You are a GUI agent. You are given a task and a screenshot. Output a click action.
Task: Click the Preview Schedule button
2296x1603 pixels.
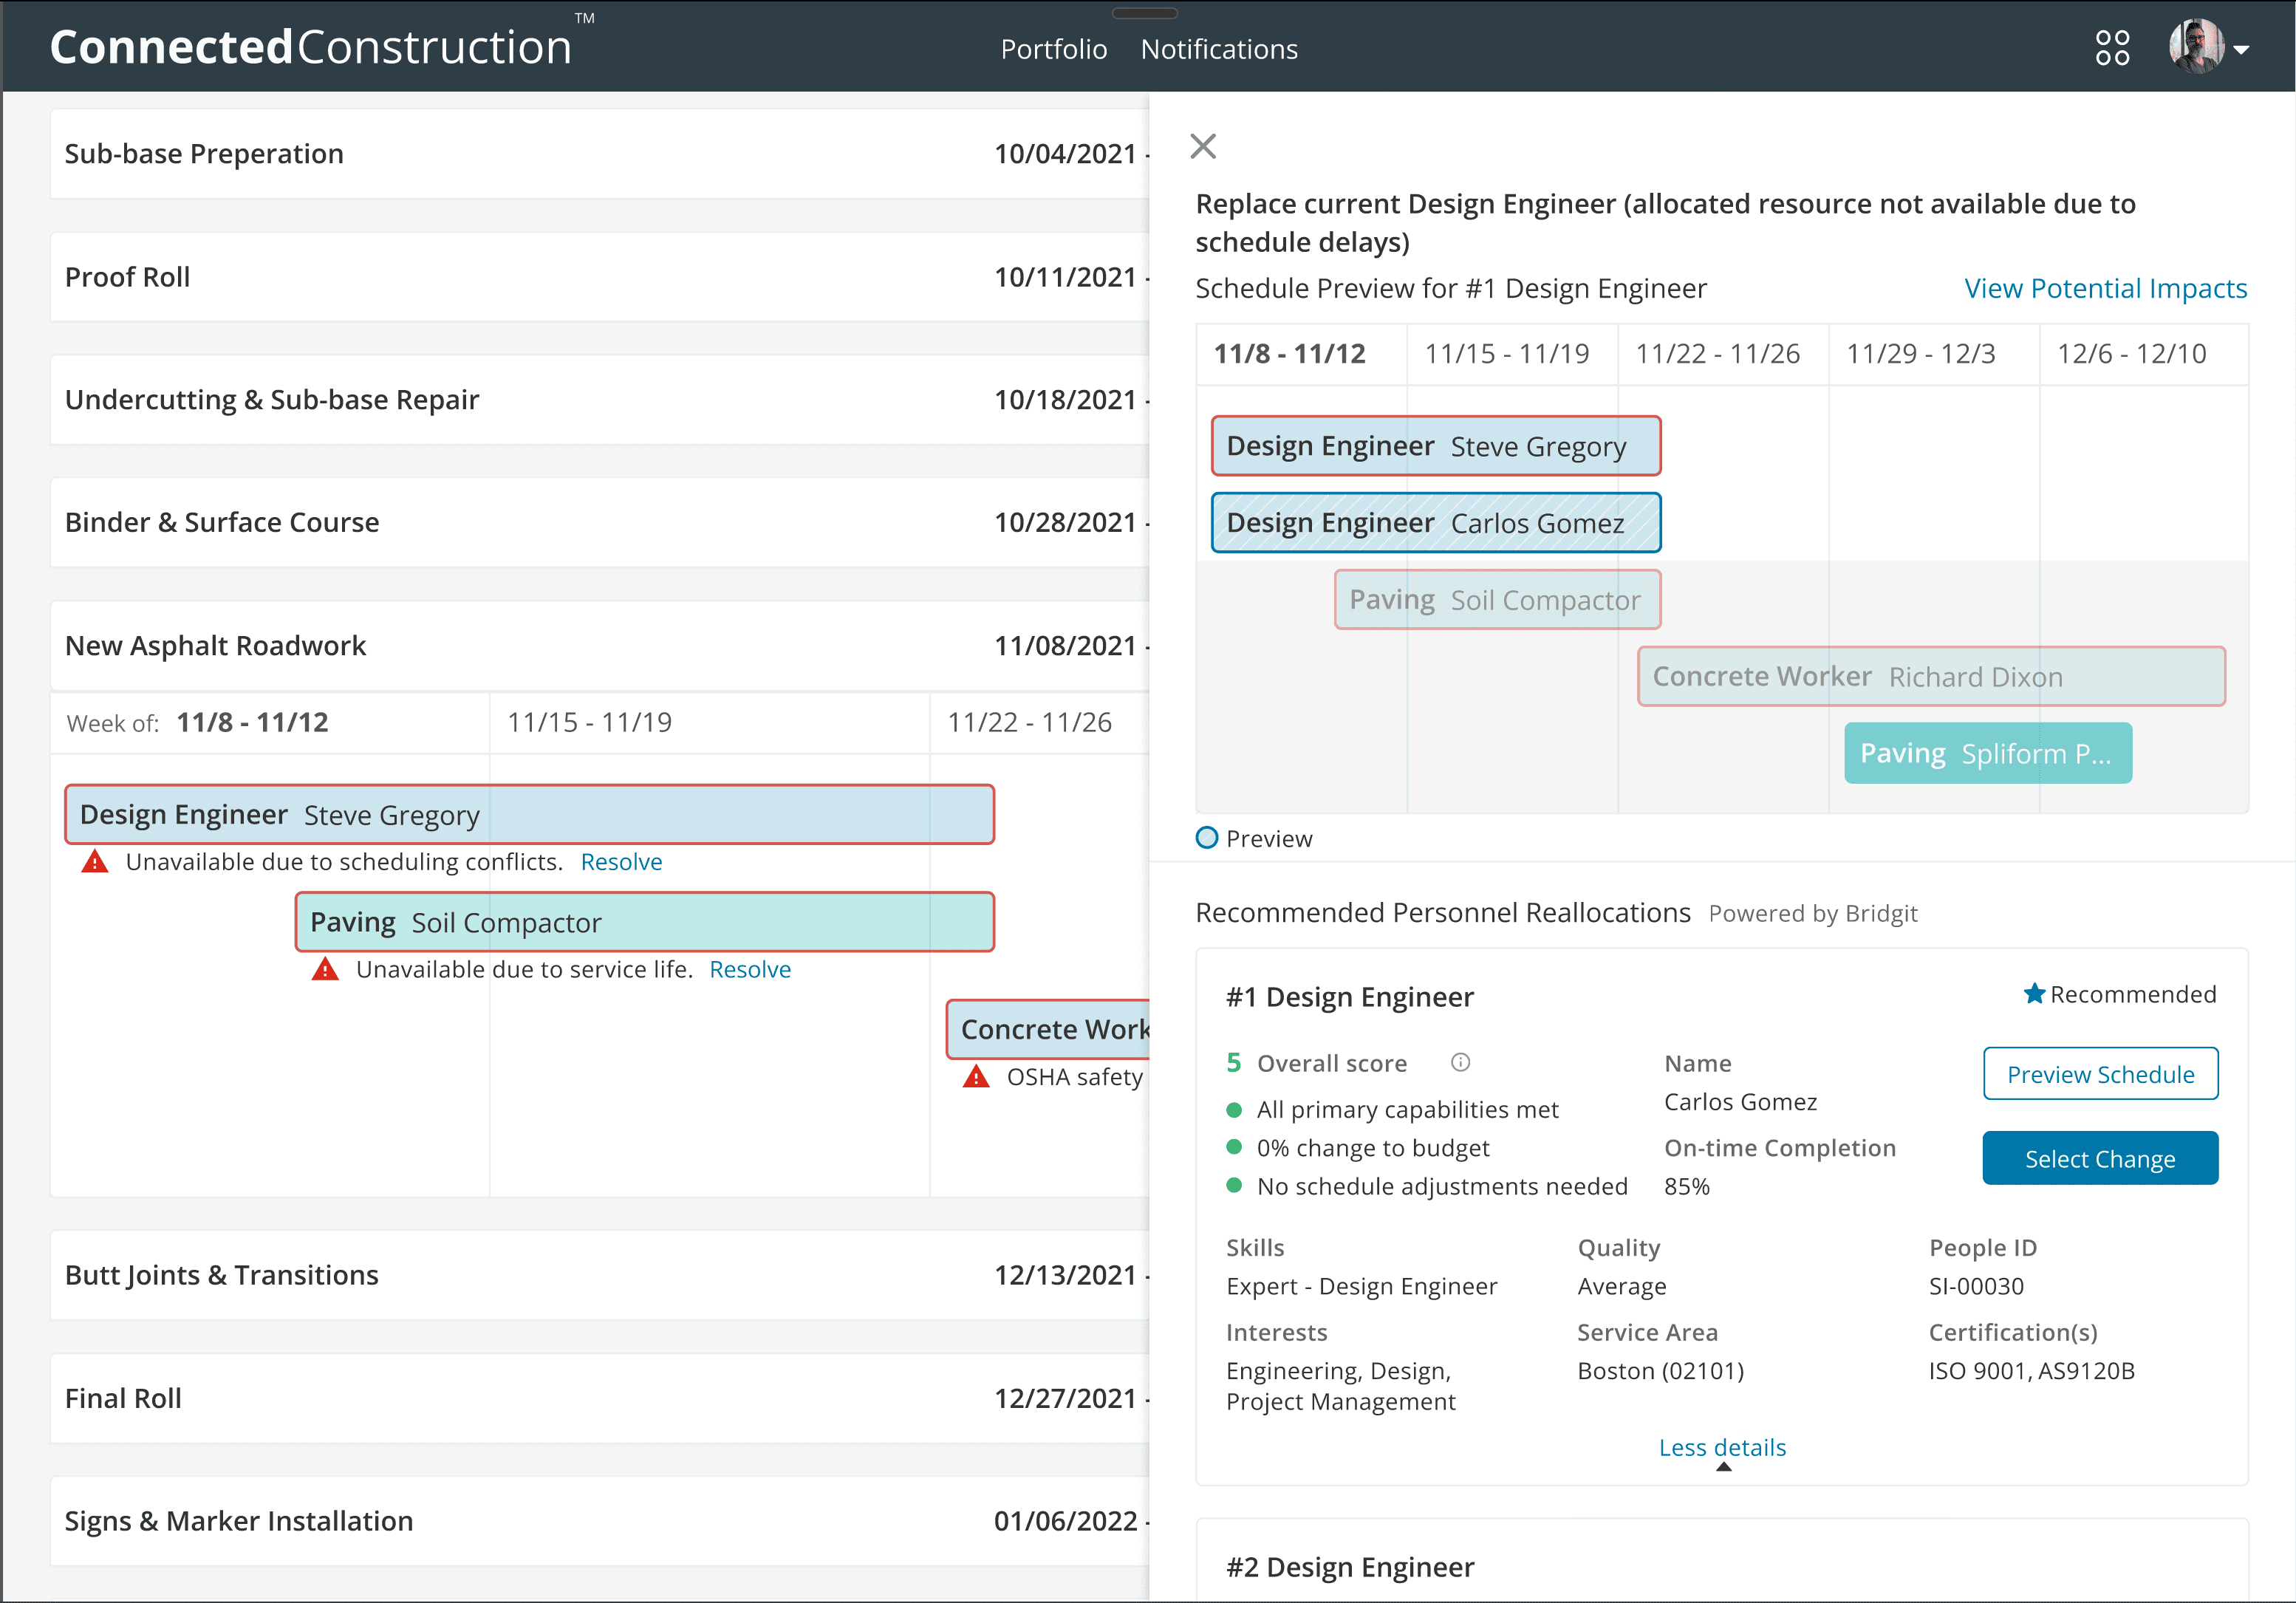tap(2100, 1074)
